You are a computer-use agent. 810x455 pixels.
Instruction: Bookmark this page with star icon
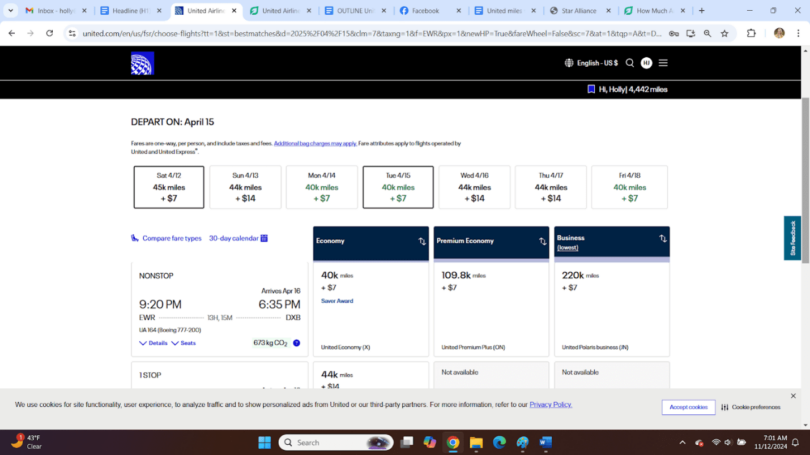(x=725, y=33)
